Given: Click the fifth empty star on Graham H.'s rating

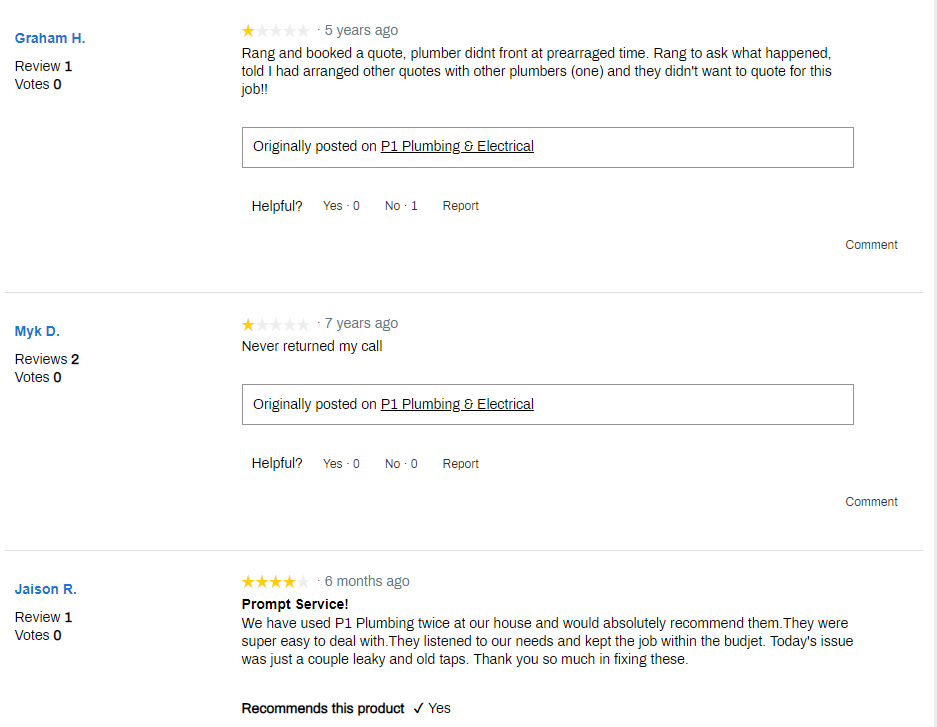Looking at the screenshot, I should [x=305, y=30].
